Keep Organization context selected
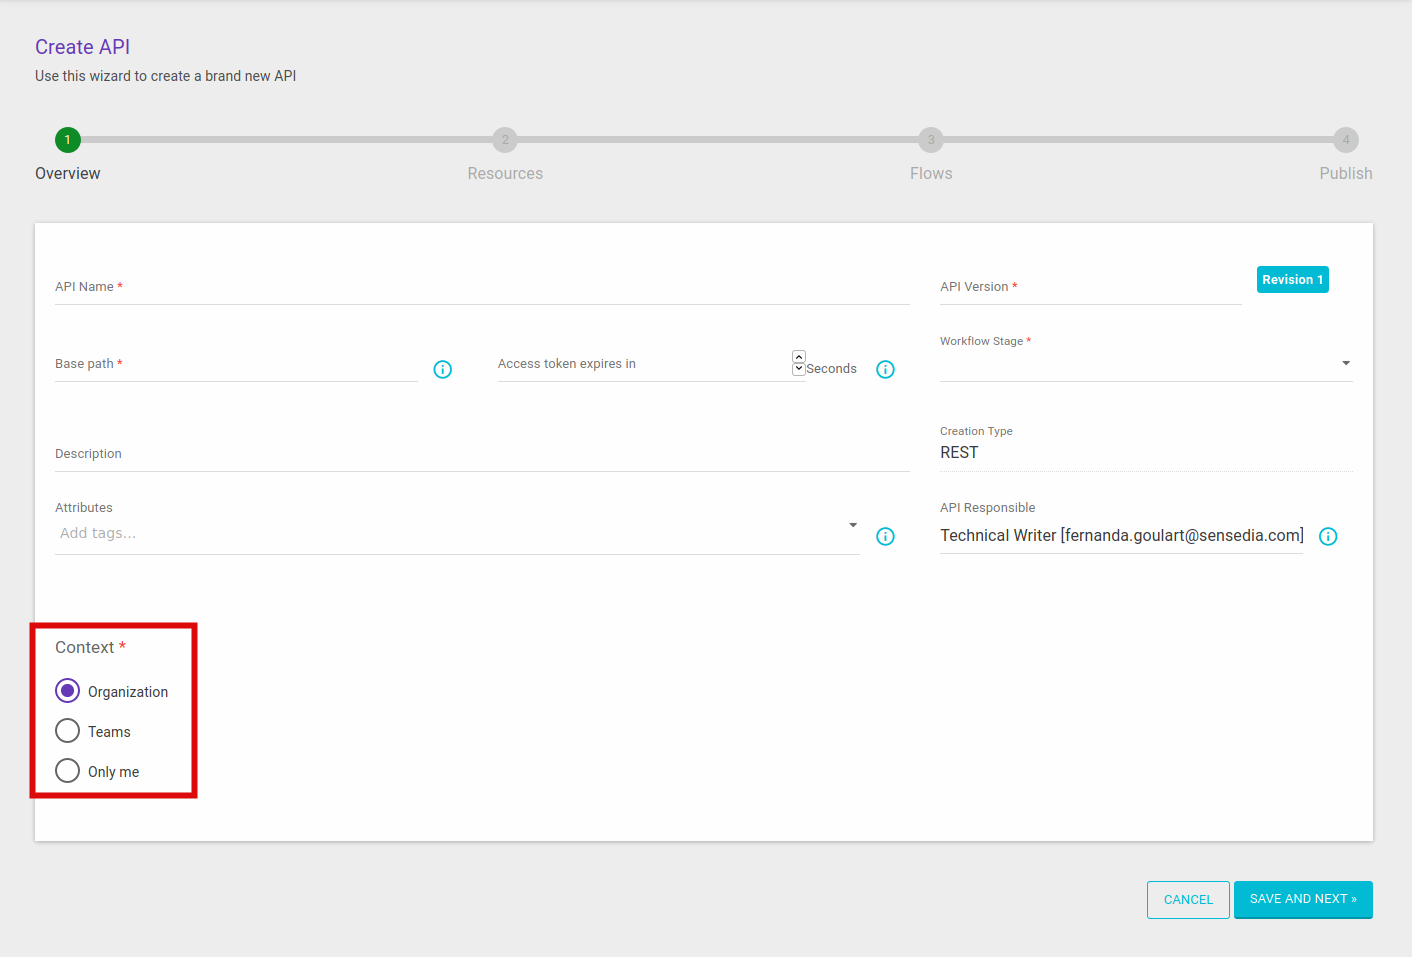This screenshot has height=957, width=1412. pos(67,690)
